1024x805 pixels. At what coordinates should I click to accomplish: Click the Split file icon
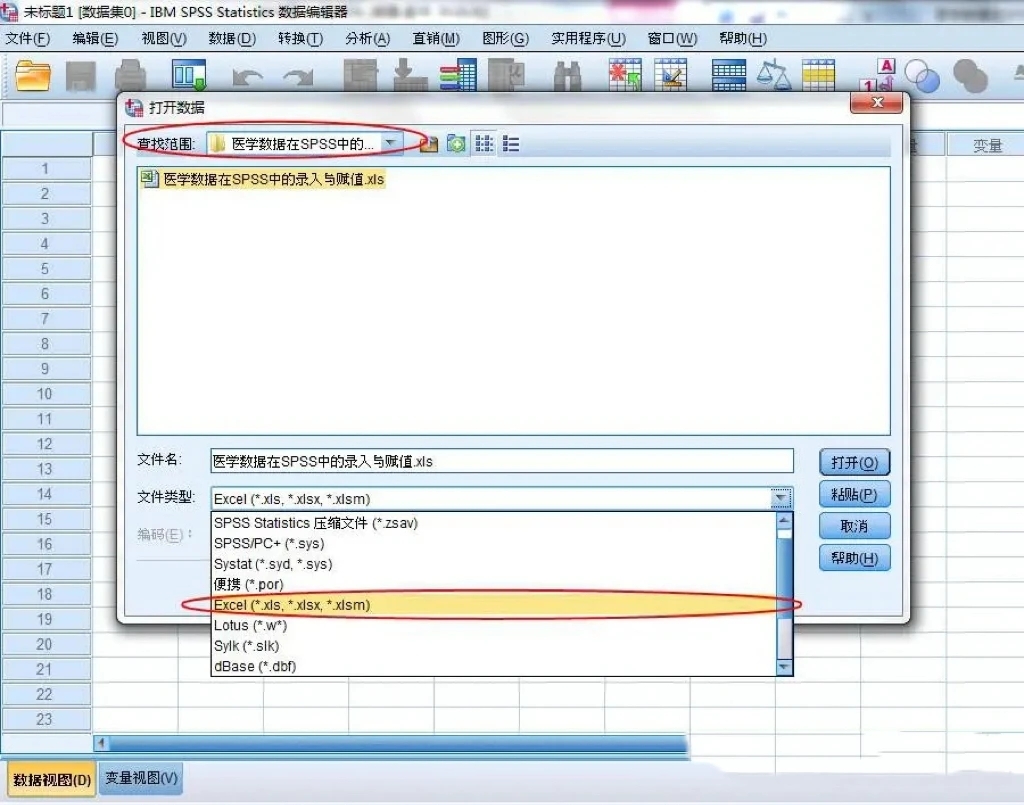coord(729,75)
